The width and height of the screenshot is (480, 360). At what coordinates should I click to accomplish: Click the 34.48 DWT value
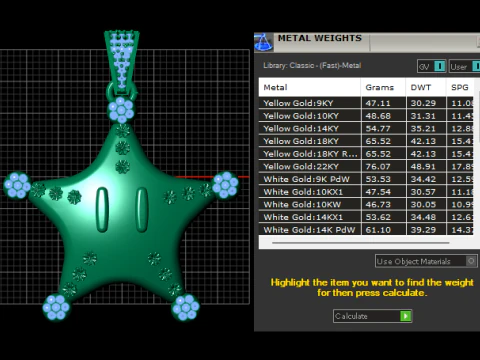(423, 217)
